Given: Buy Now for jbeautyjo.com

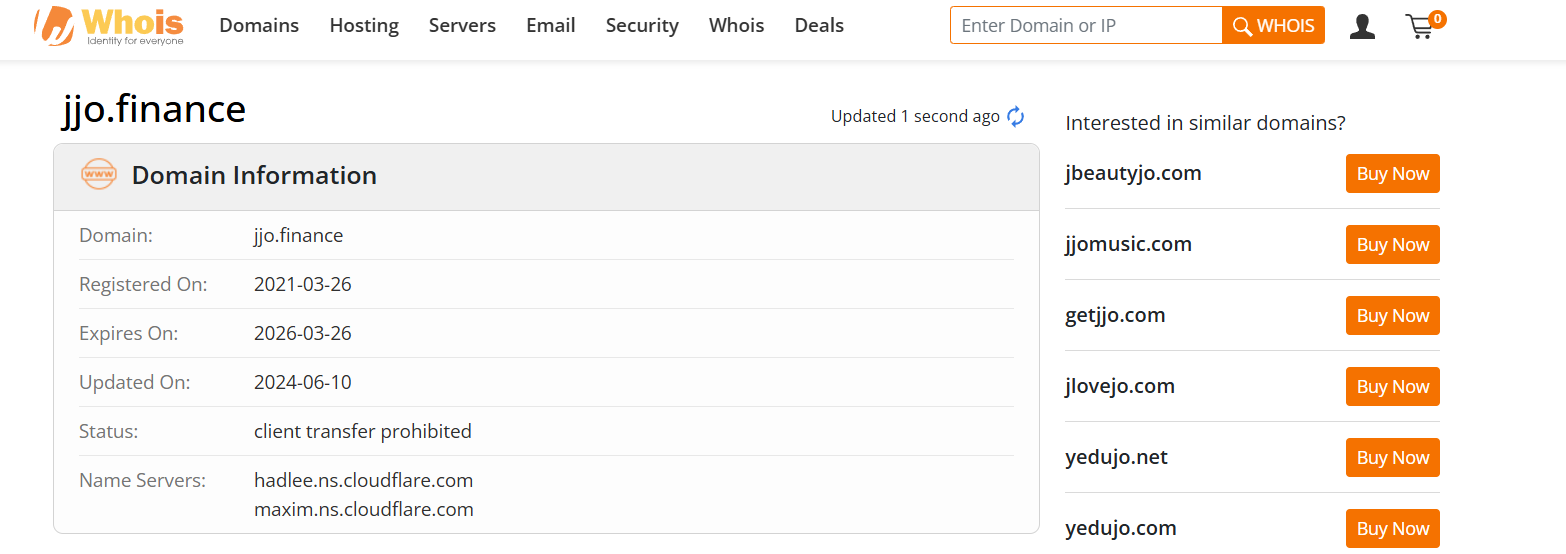Looking at the screenshot, I should pyautogui.click(x=1393, y=173).
